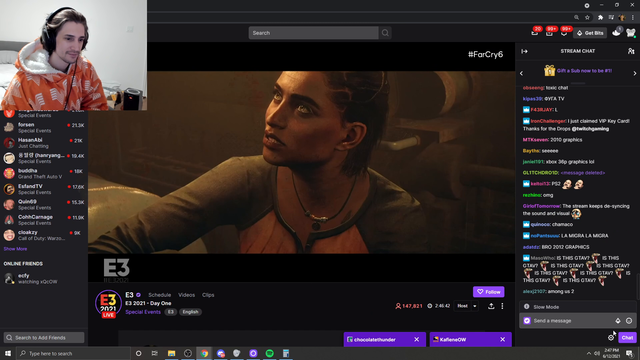Open File Explorer from the taskbar
The image size is (640, 360).
[171, 353]
